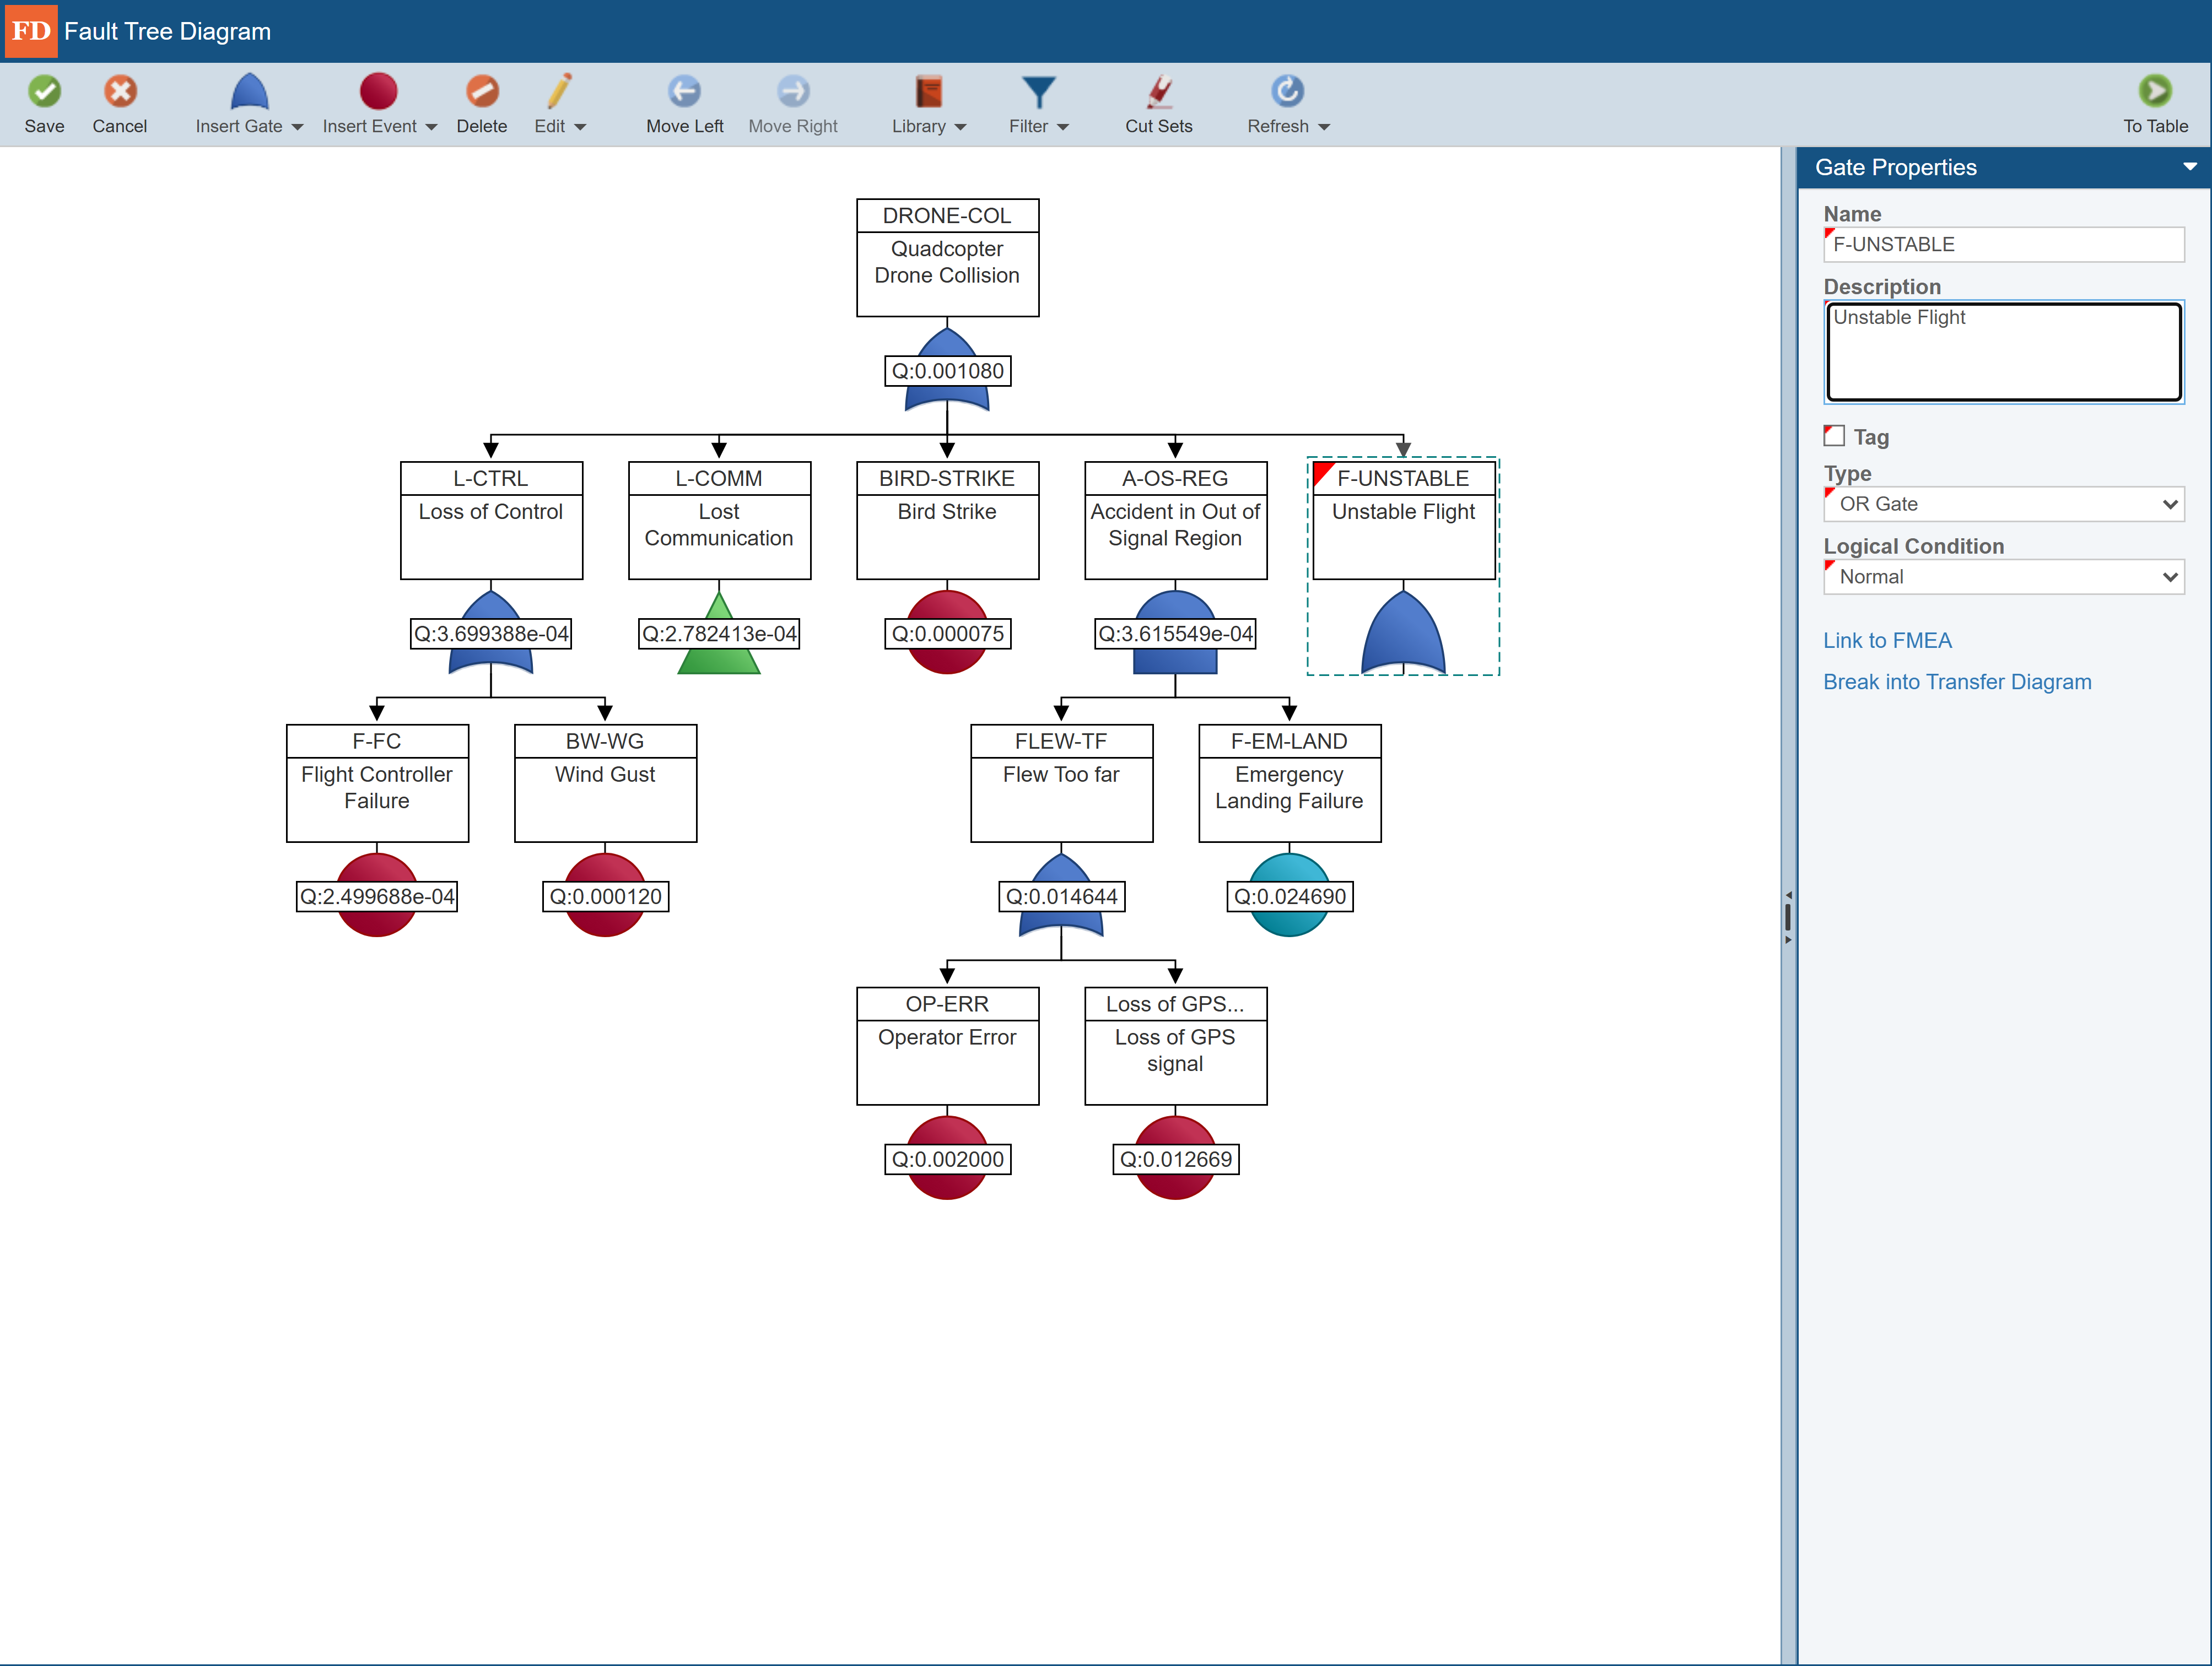
Task: Open the Type OR Gate dropdown
Action: point(2003,504)
